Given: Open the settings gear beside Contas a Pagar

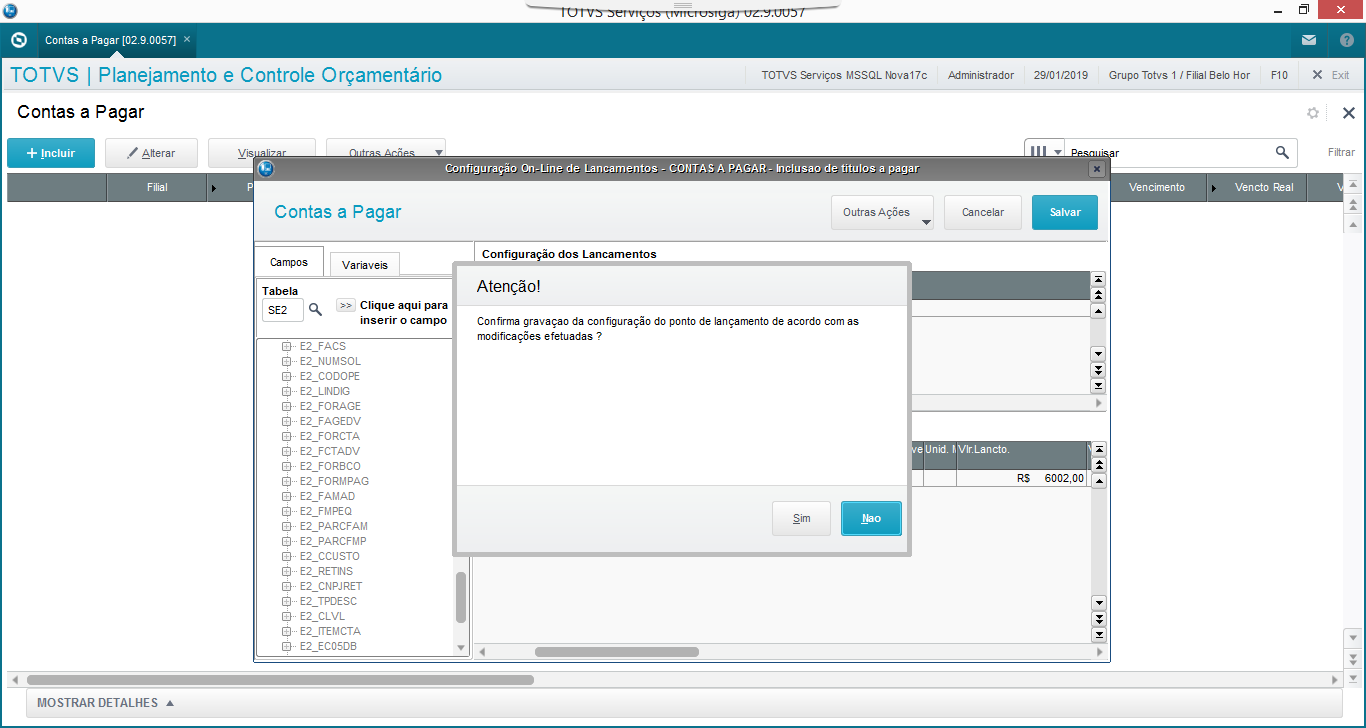Looking at the screenshot, I should (1313, 113).
